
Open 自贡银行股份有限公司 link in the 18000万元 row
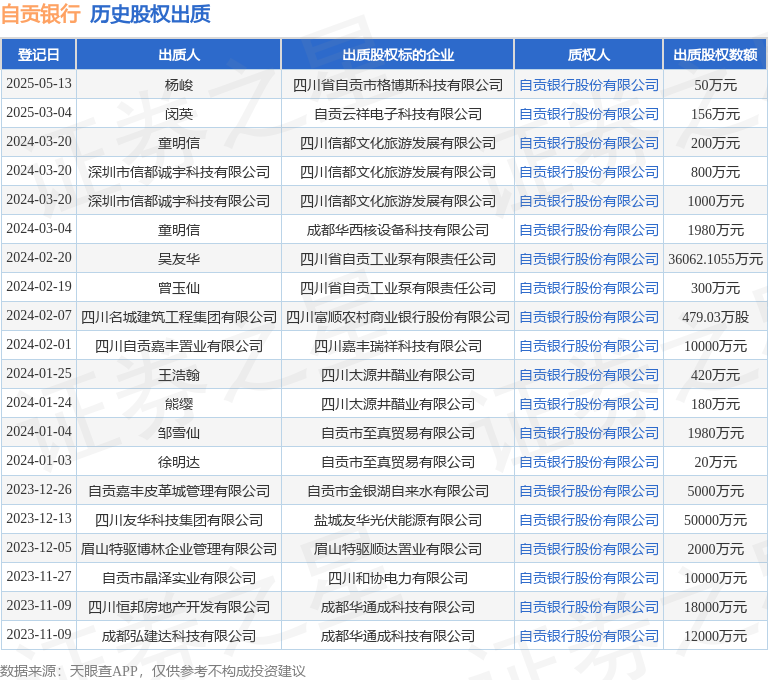coord(589,607)
